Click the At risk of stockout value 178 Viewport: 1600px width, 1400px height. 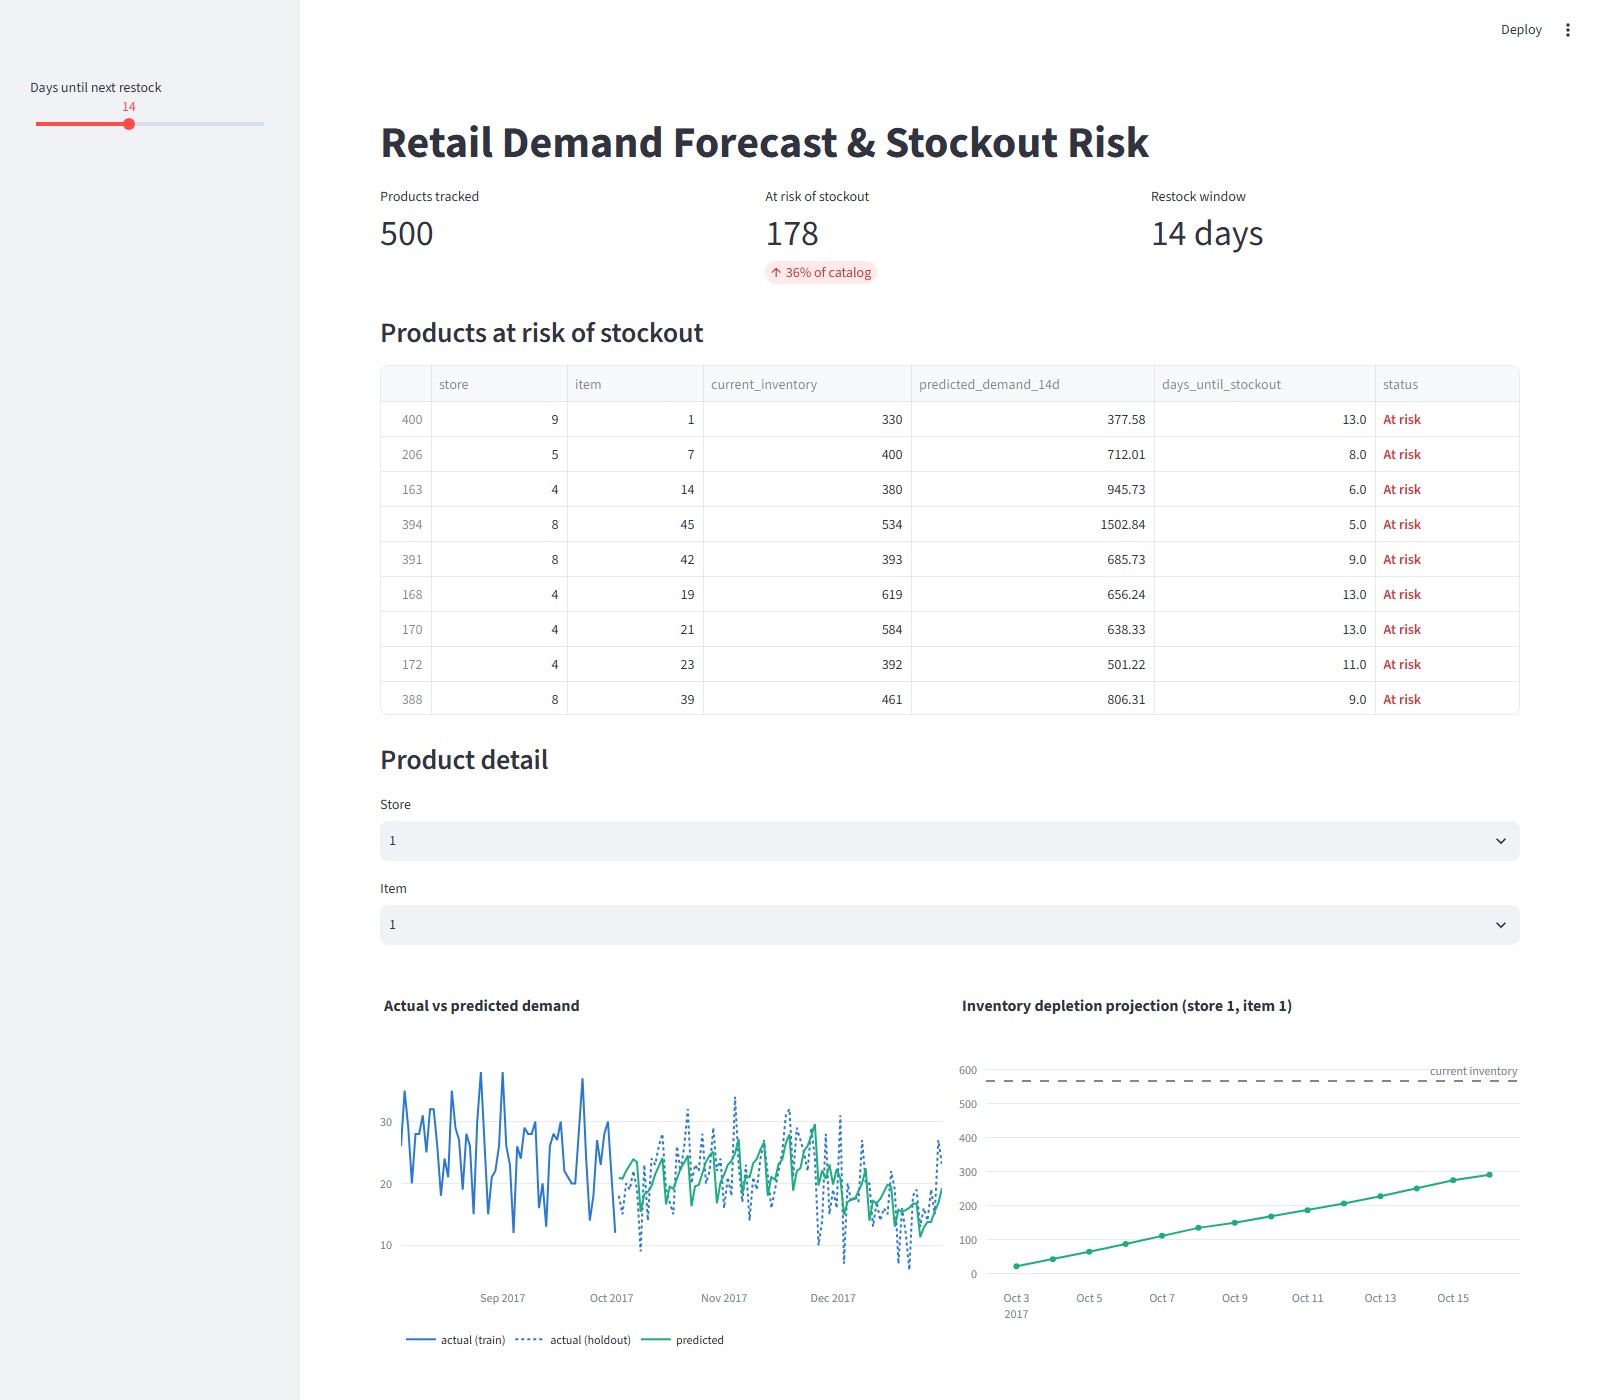(792, 233)
